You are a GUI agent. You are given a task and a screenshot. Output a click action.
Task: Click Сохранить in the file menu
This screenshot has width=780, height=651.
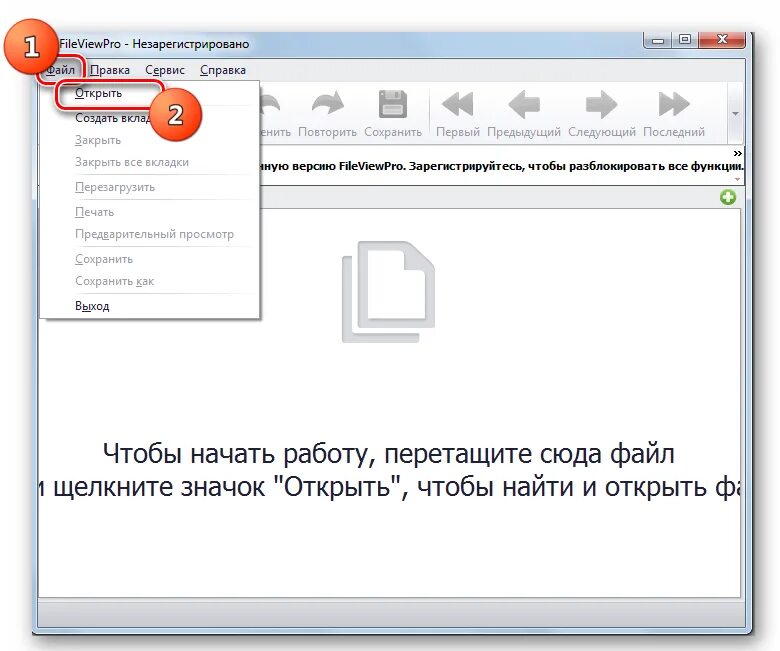[x=149, y=259]
